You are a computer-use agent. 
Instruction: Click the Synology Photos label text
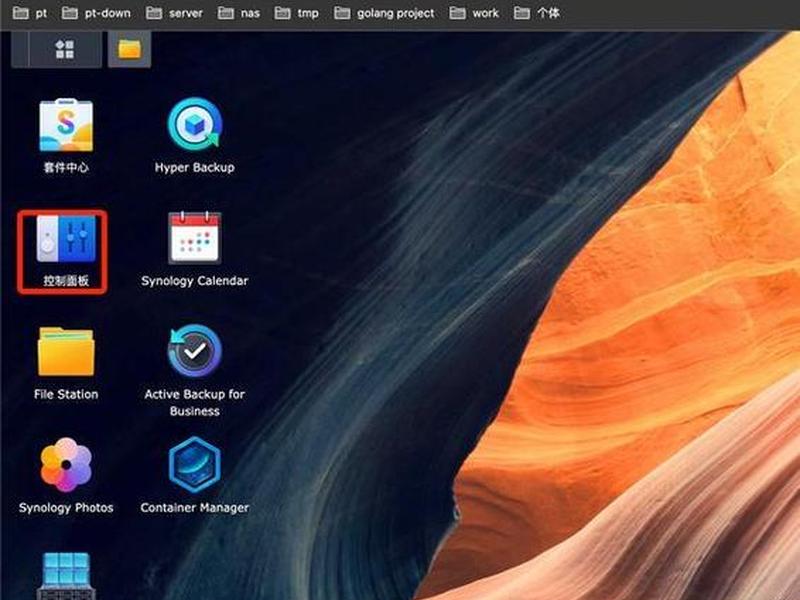[x=66, y=508]
